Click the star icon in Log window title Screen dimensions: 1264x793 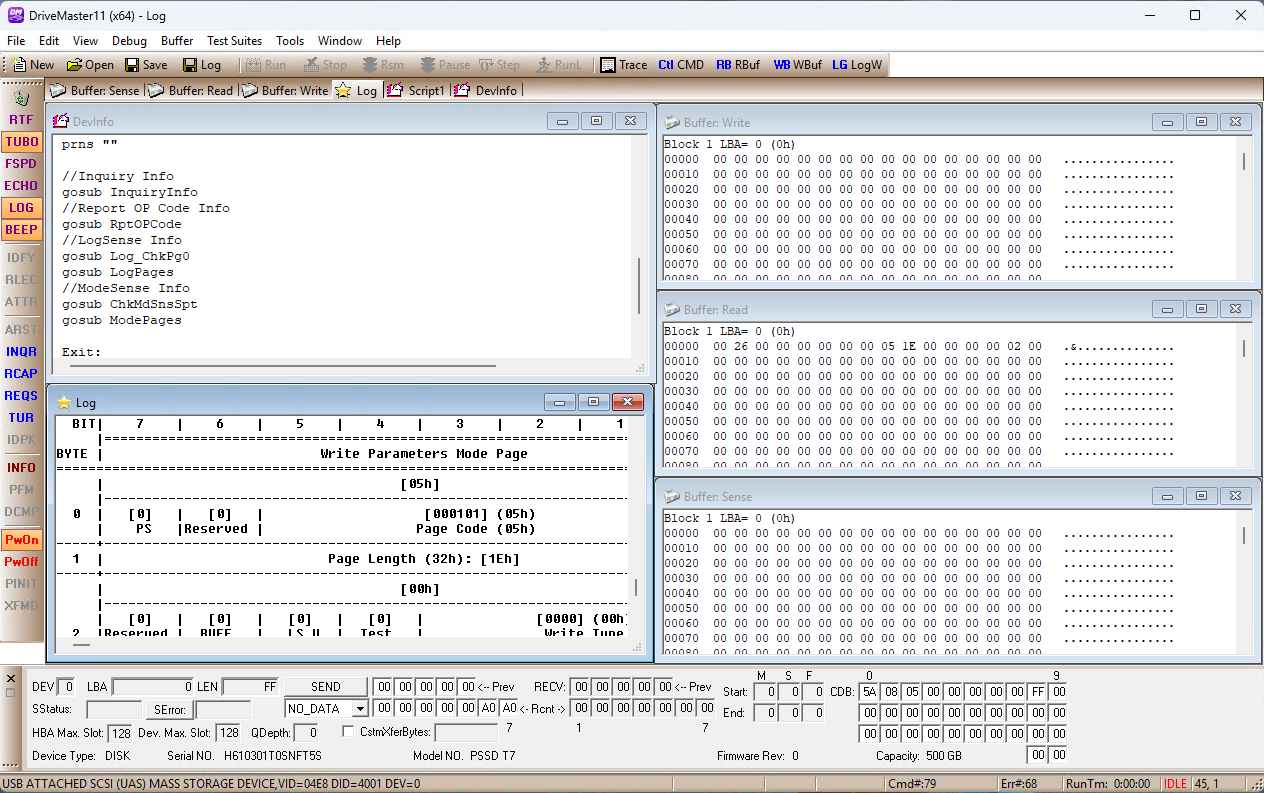point(64,402)
